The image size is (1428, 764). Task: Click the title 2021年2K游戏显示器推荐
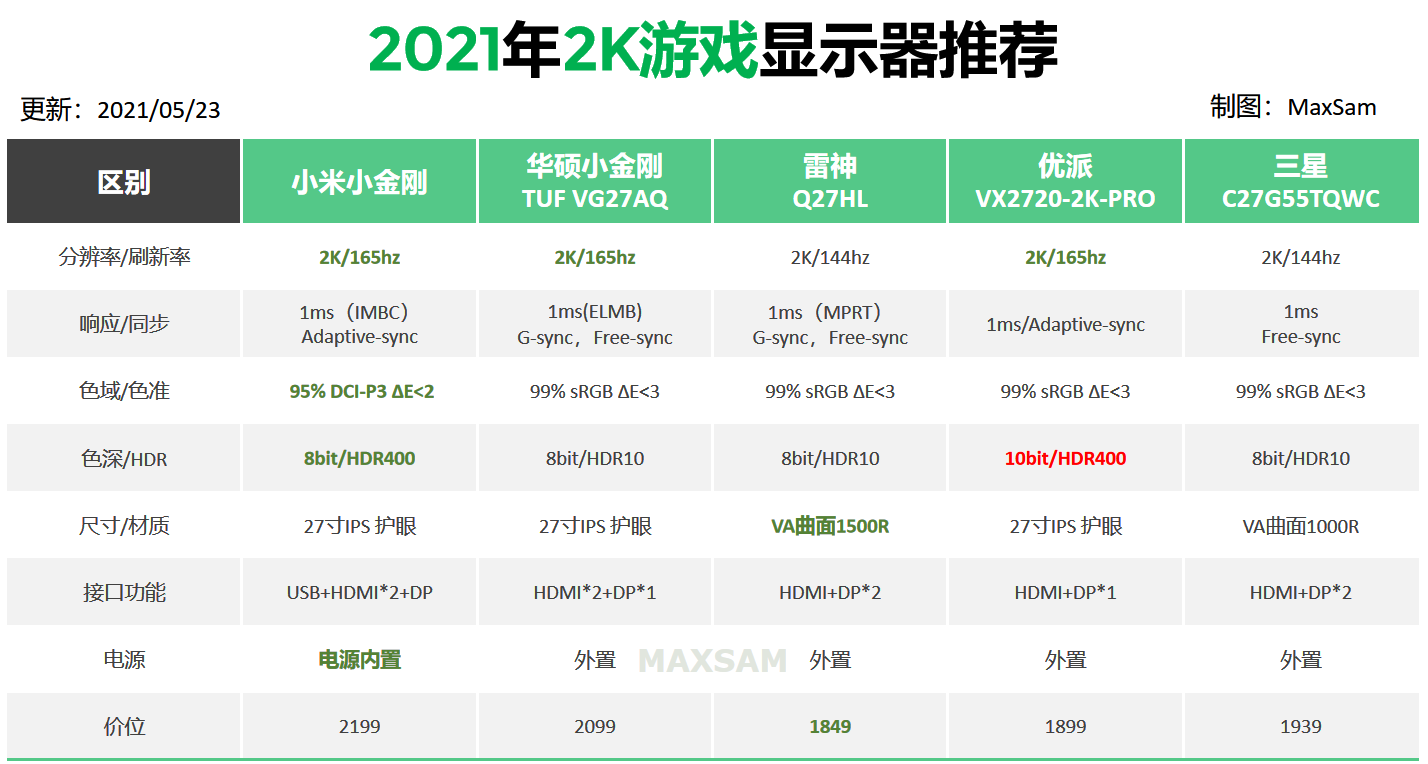click(x=713, y=50)
